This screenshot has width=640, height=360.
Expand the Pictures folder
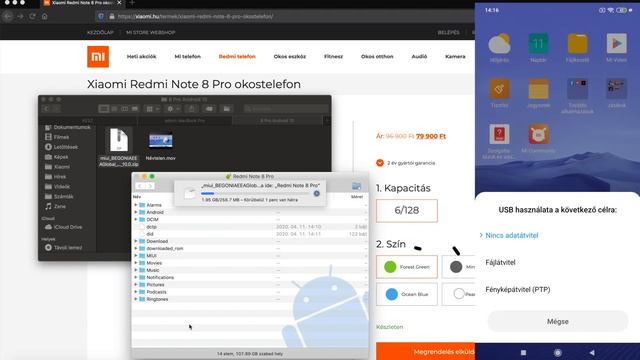(136, 284)
